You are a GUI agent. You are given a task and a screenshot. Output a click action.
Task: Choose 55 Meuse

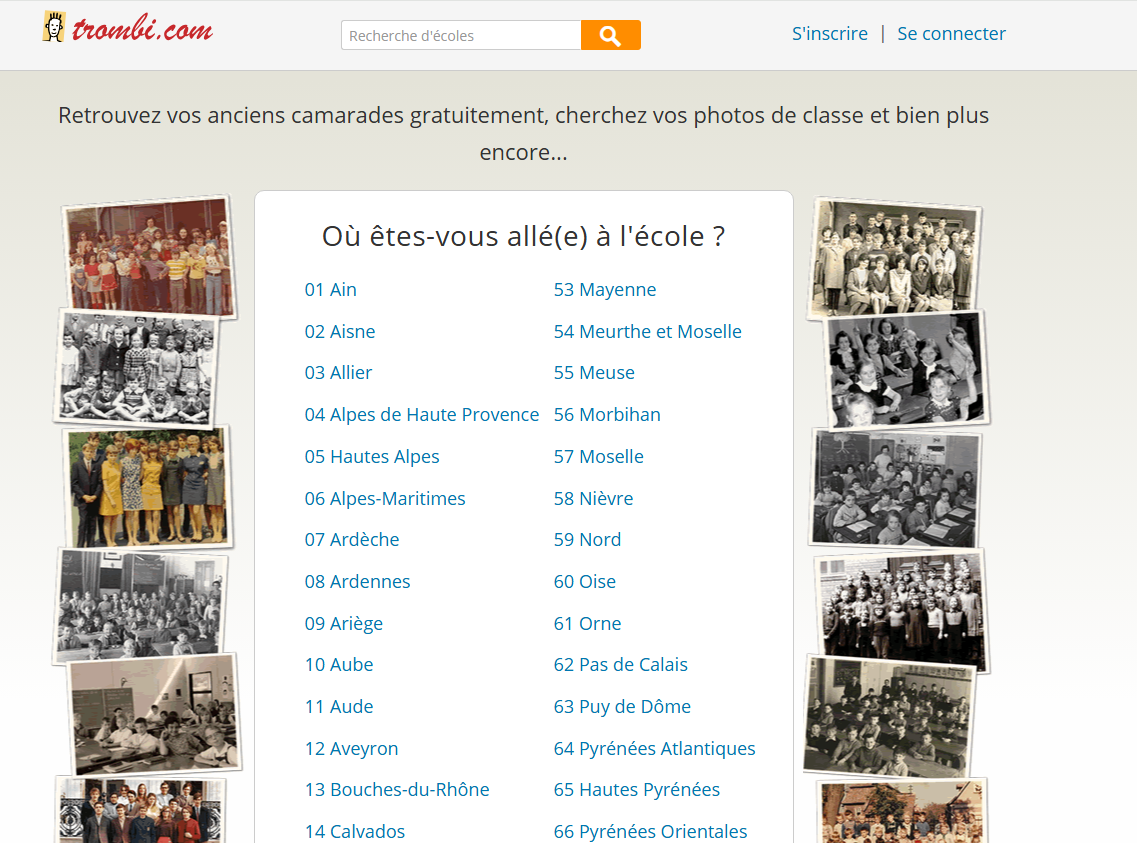point(594,373)
